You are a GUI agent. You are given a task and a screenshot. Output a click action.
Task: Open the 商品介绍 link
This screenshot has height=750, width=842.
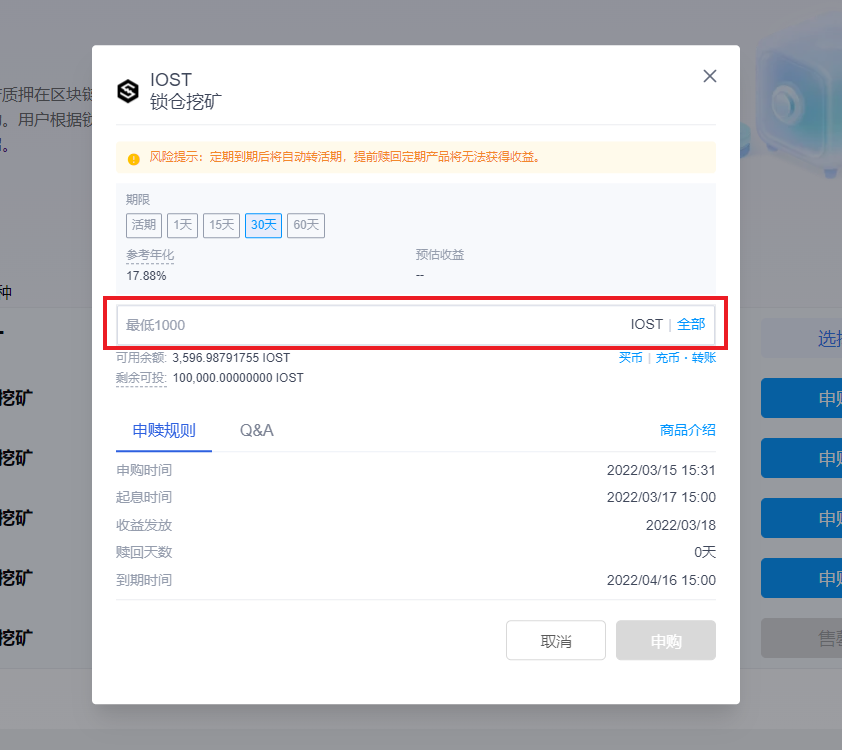(687, 430)
